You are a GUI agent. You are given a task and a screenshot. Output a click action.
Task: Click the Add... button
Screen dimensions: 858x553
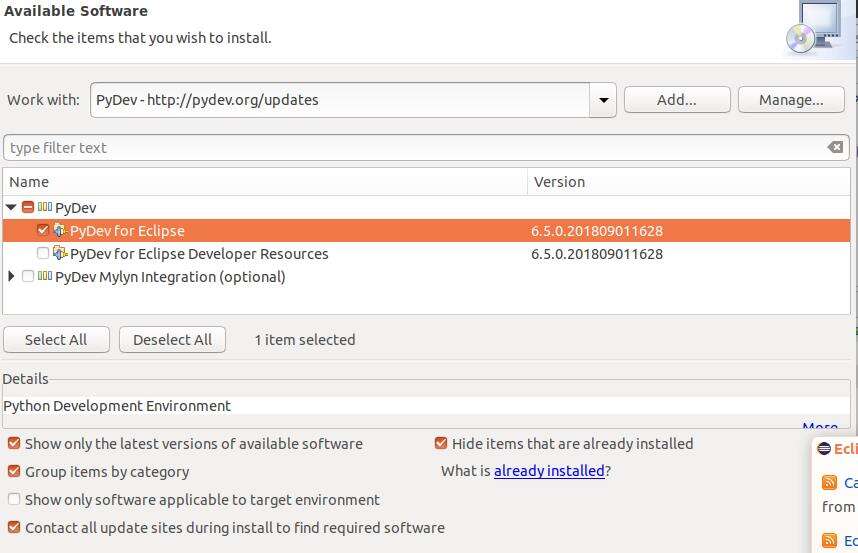[x=677, y=100]
